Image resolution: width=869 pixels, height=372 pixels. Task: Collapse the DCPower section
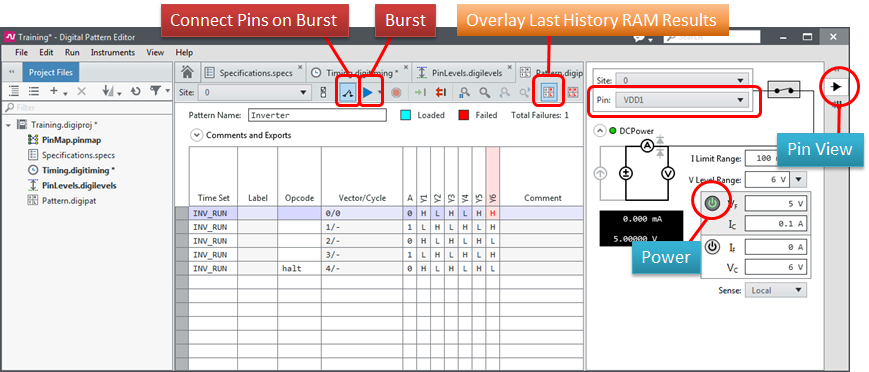click(x=600, y=131)
